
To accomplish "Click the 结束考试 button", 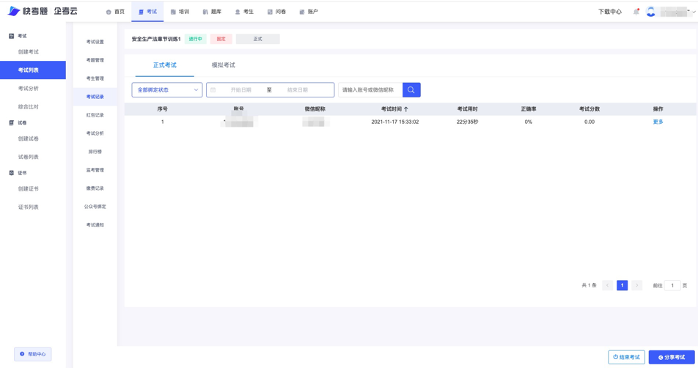I will tap(626, 357).
